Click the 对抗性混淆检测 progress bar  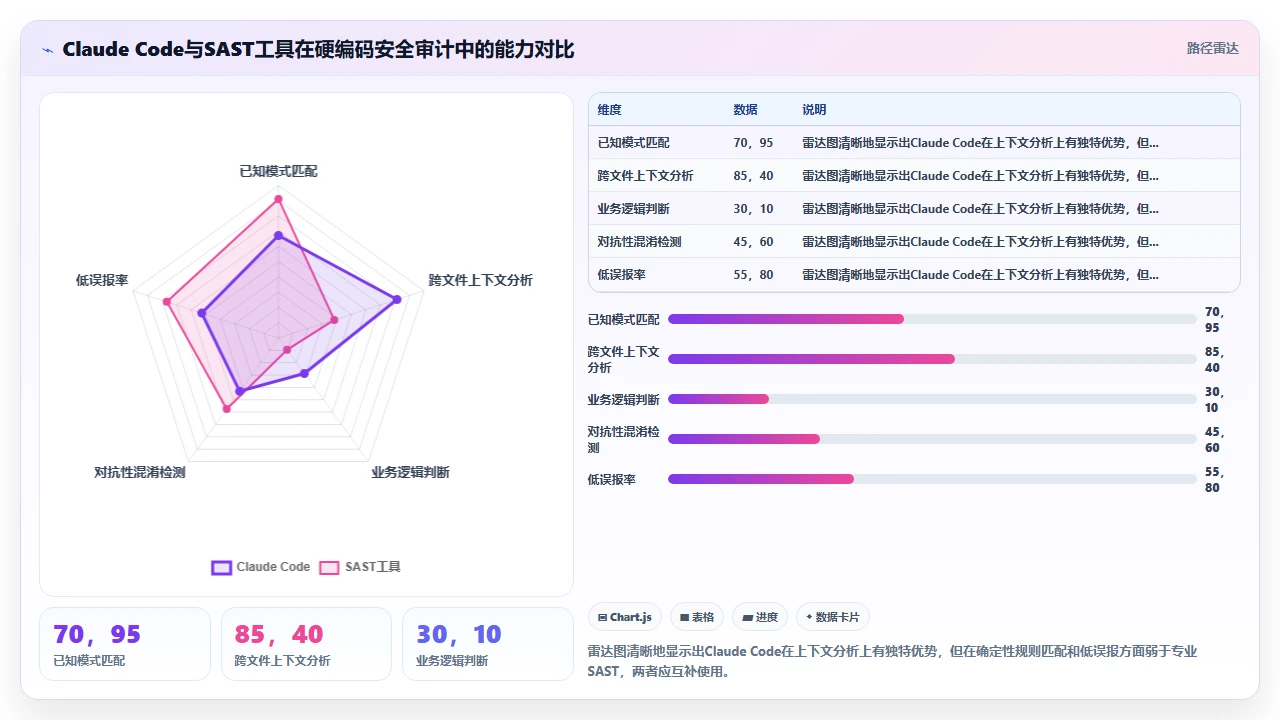(932, 439)
